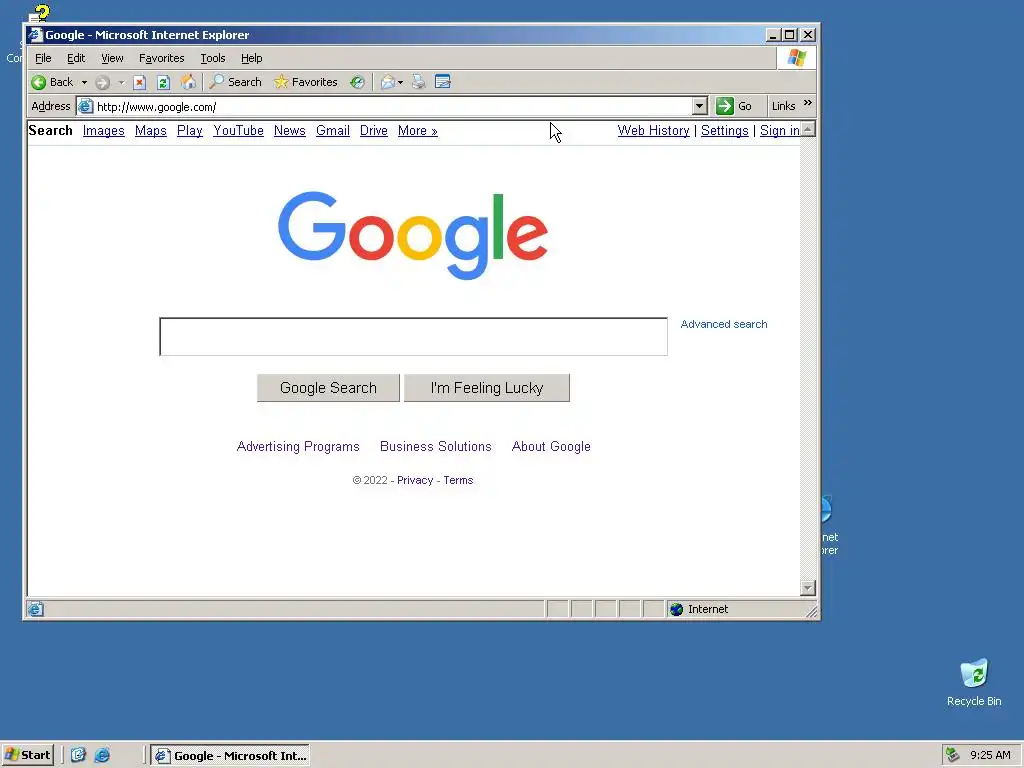Open the Play link

190,131
